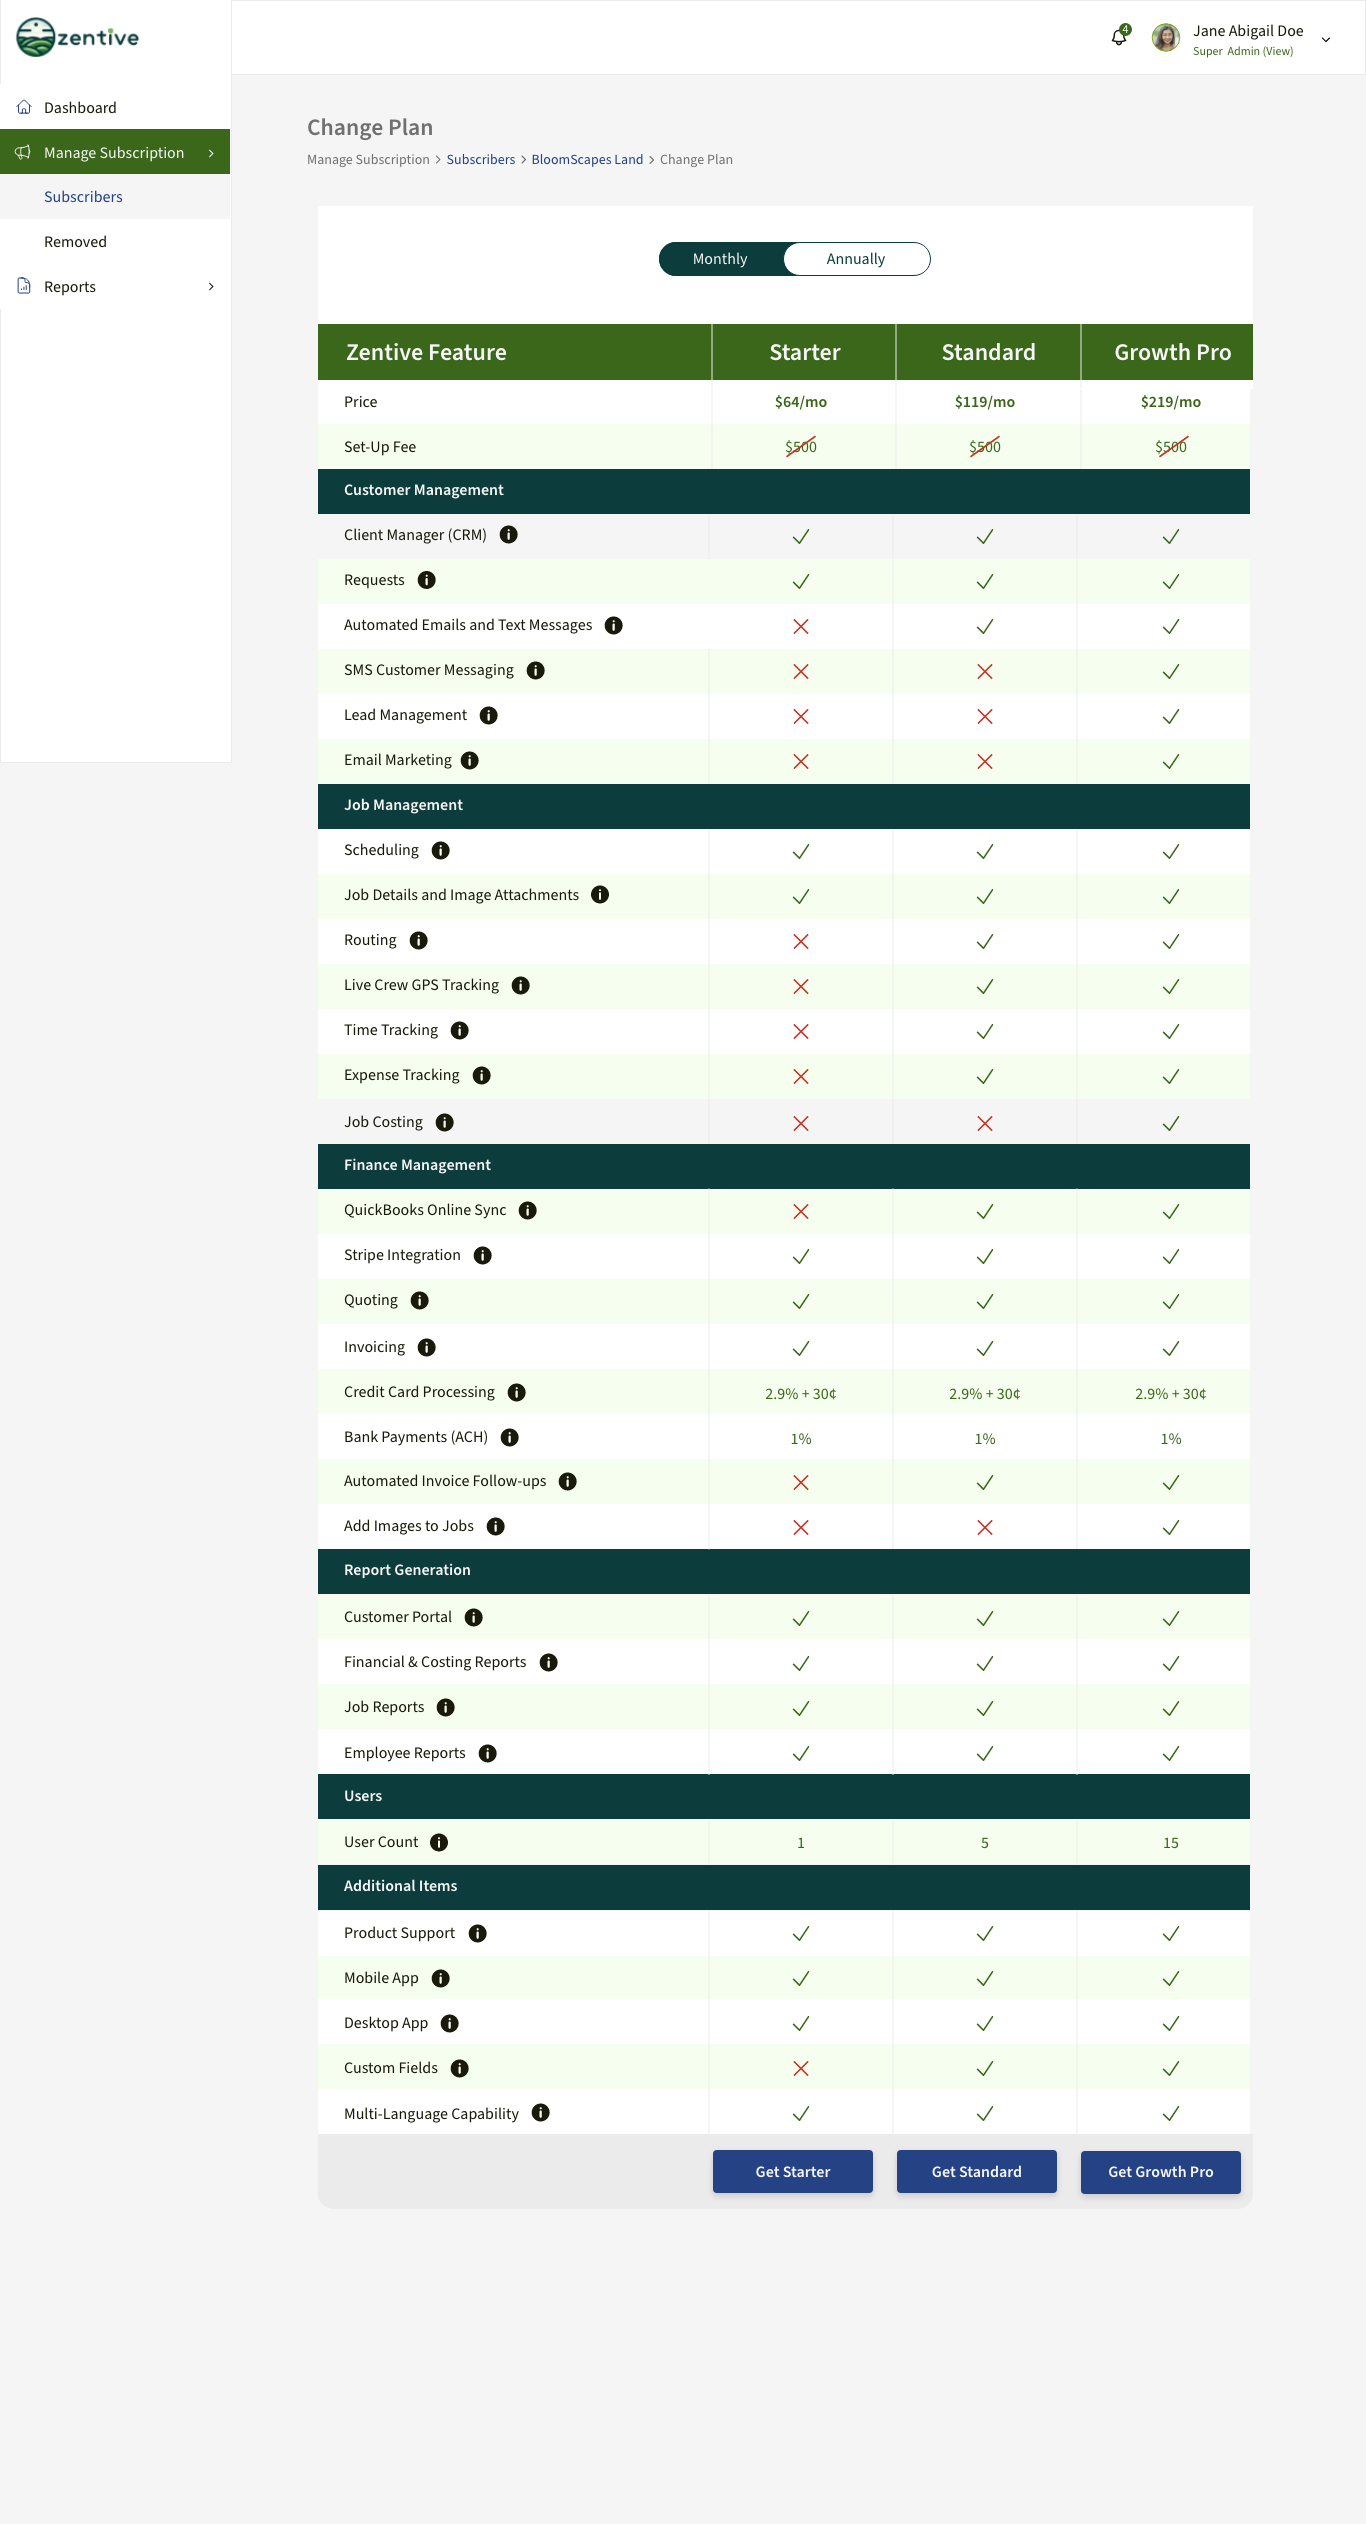Screen dimensions: 1366x2524
Task: Open the user account dropdown chevron
Action: [x=1326, y=40]
